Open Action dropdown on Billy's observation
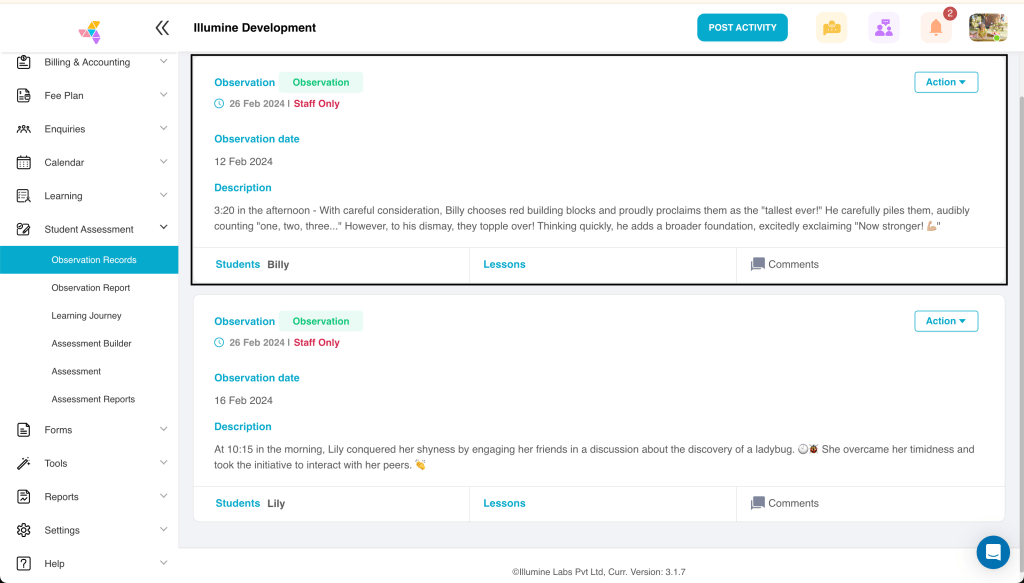 tap(946, 82)
